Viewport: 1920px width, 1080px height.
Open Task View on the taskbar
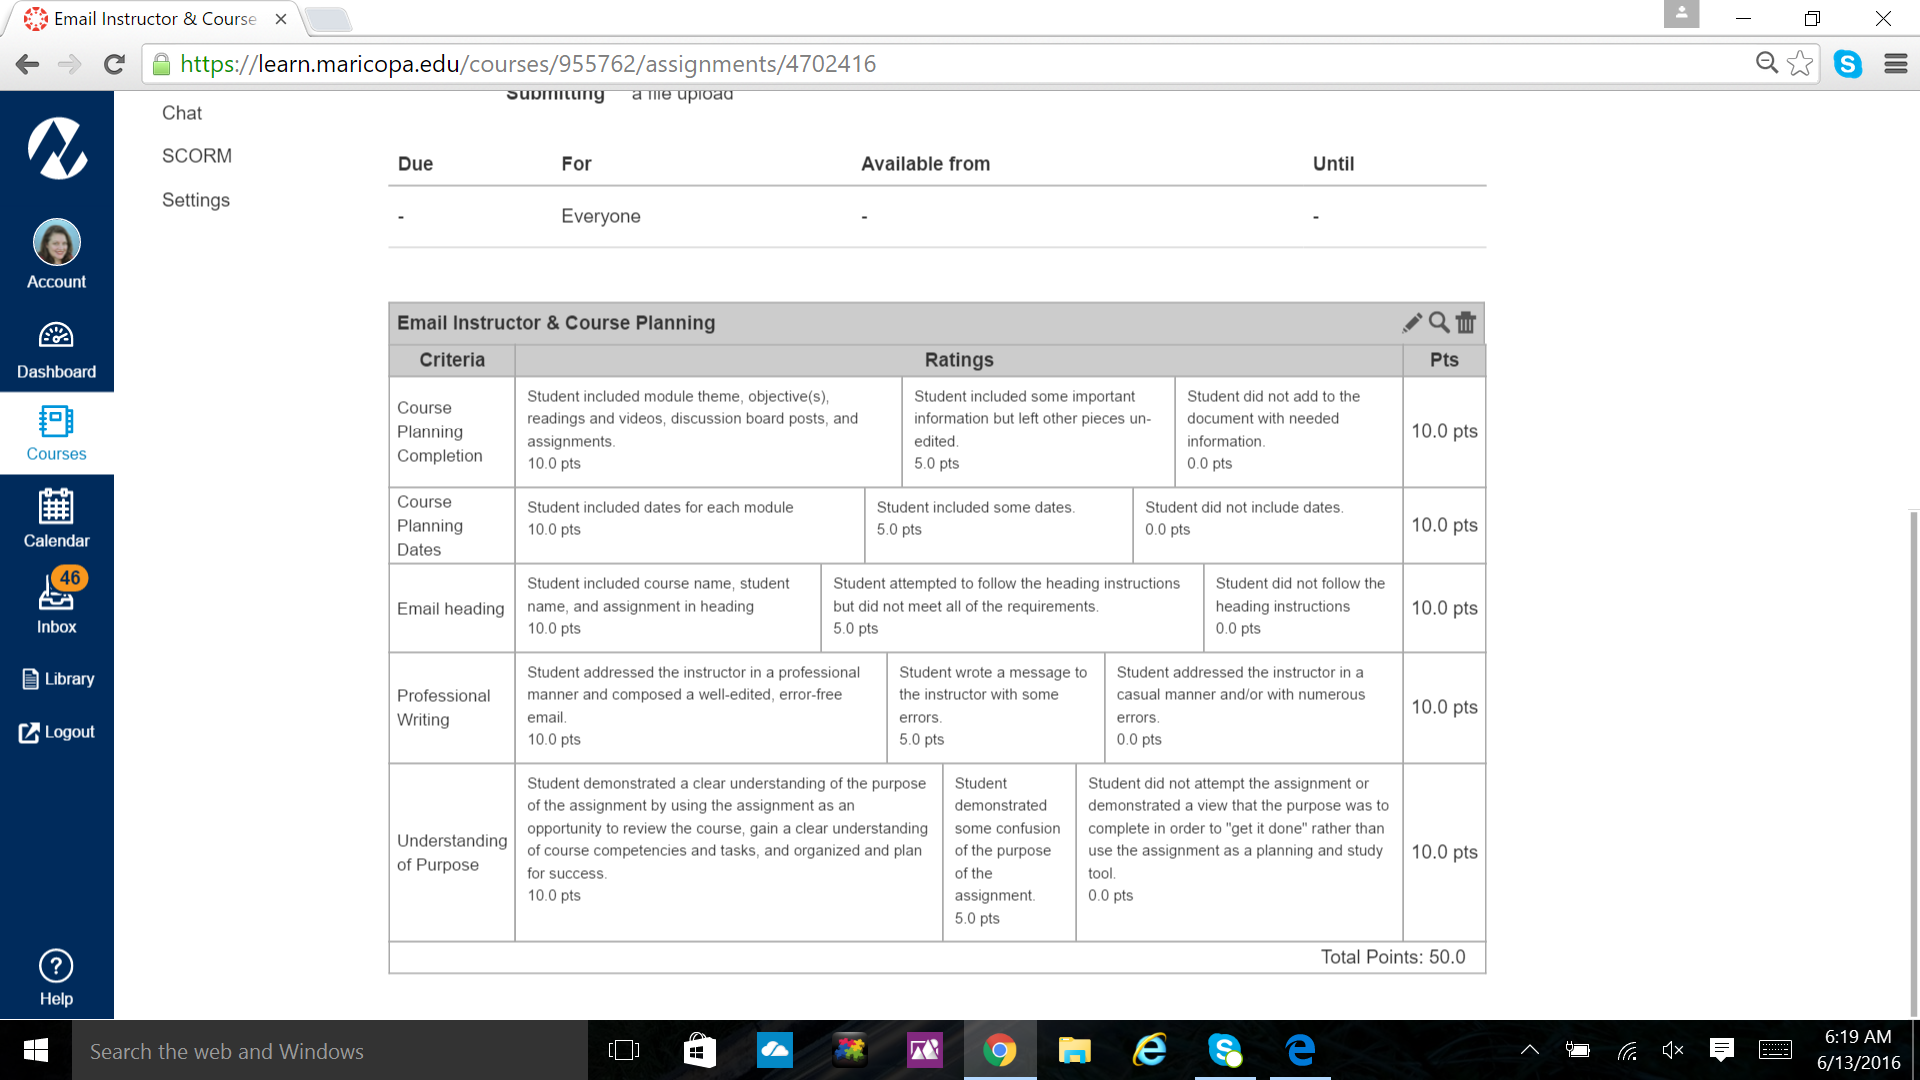[624, 1050]
